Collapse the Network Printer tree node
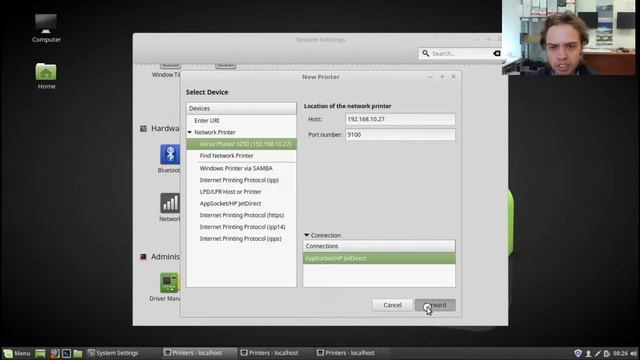 pyautogui.click(x=190, y=132)
